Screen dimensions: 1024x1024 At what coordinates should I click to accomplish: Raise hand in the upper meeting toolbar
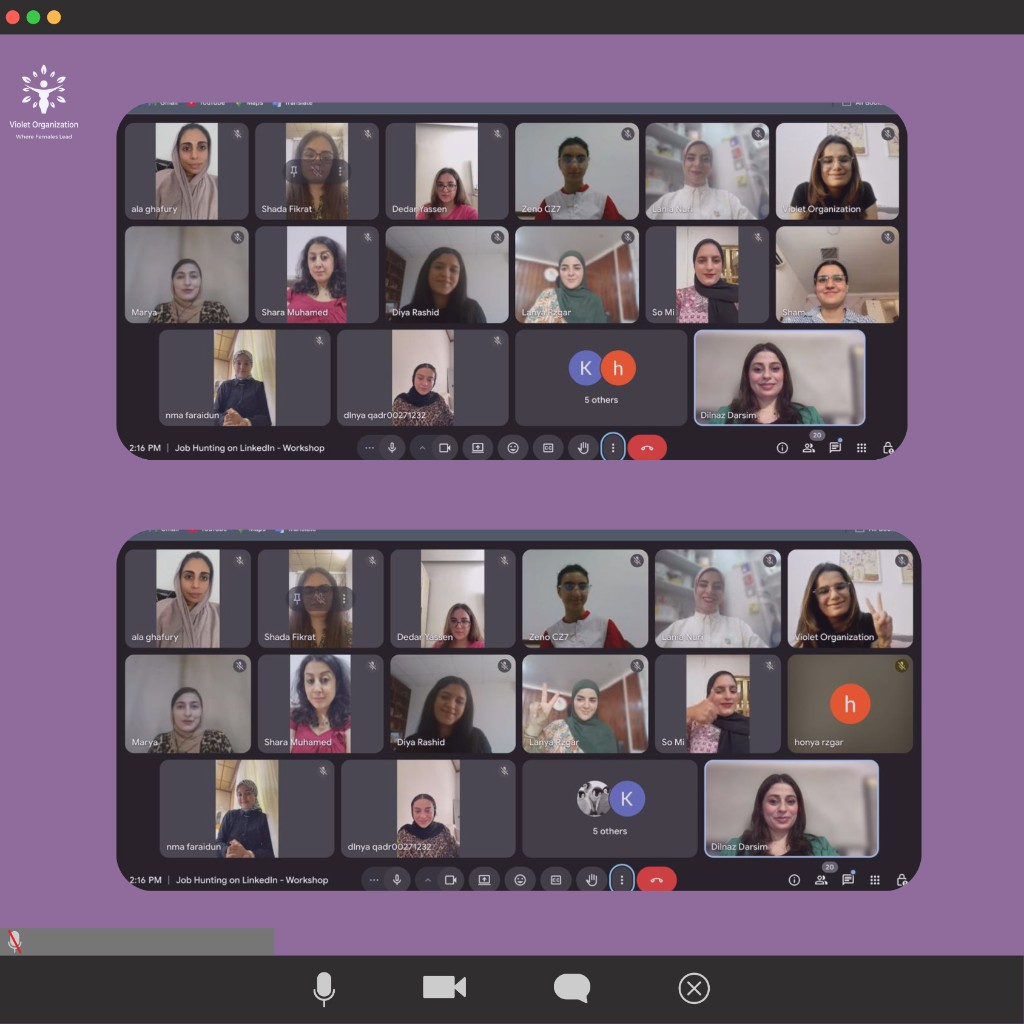(582, 448)
